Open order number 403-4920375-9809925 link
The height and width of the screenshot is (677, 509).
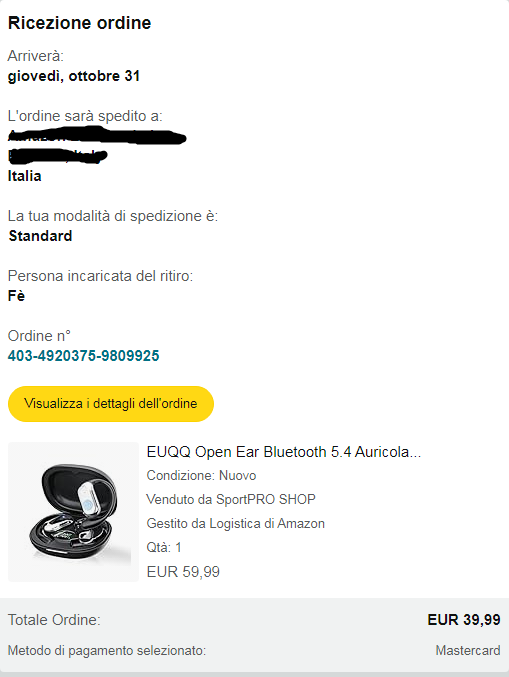click(x=83, y=356)
